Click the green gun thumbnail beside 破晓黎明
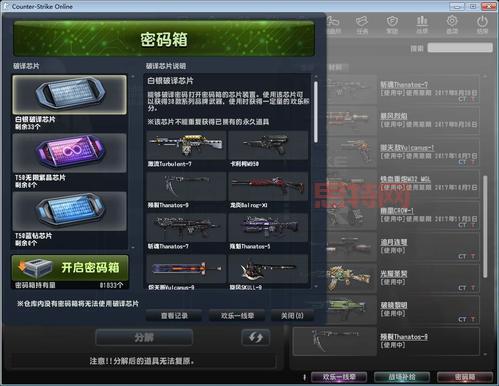The height and width of the screenshot is (386, 499). (x=350, y=309)
